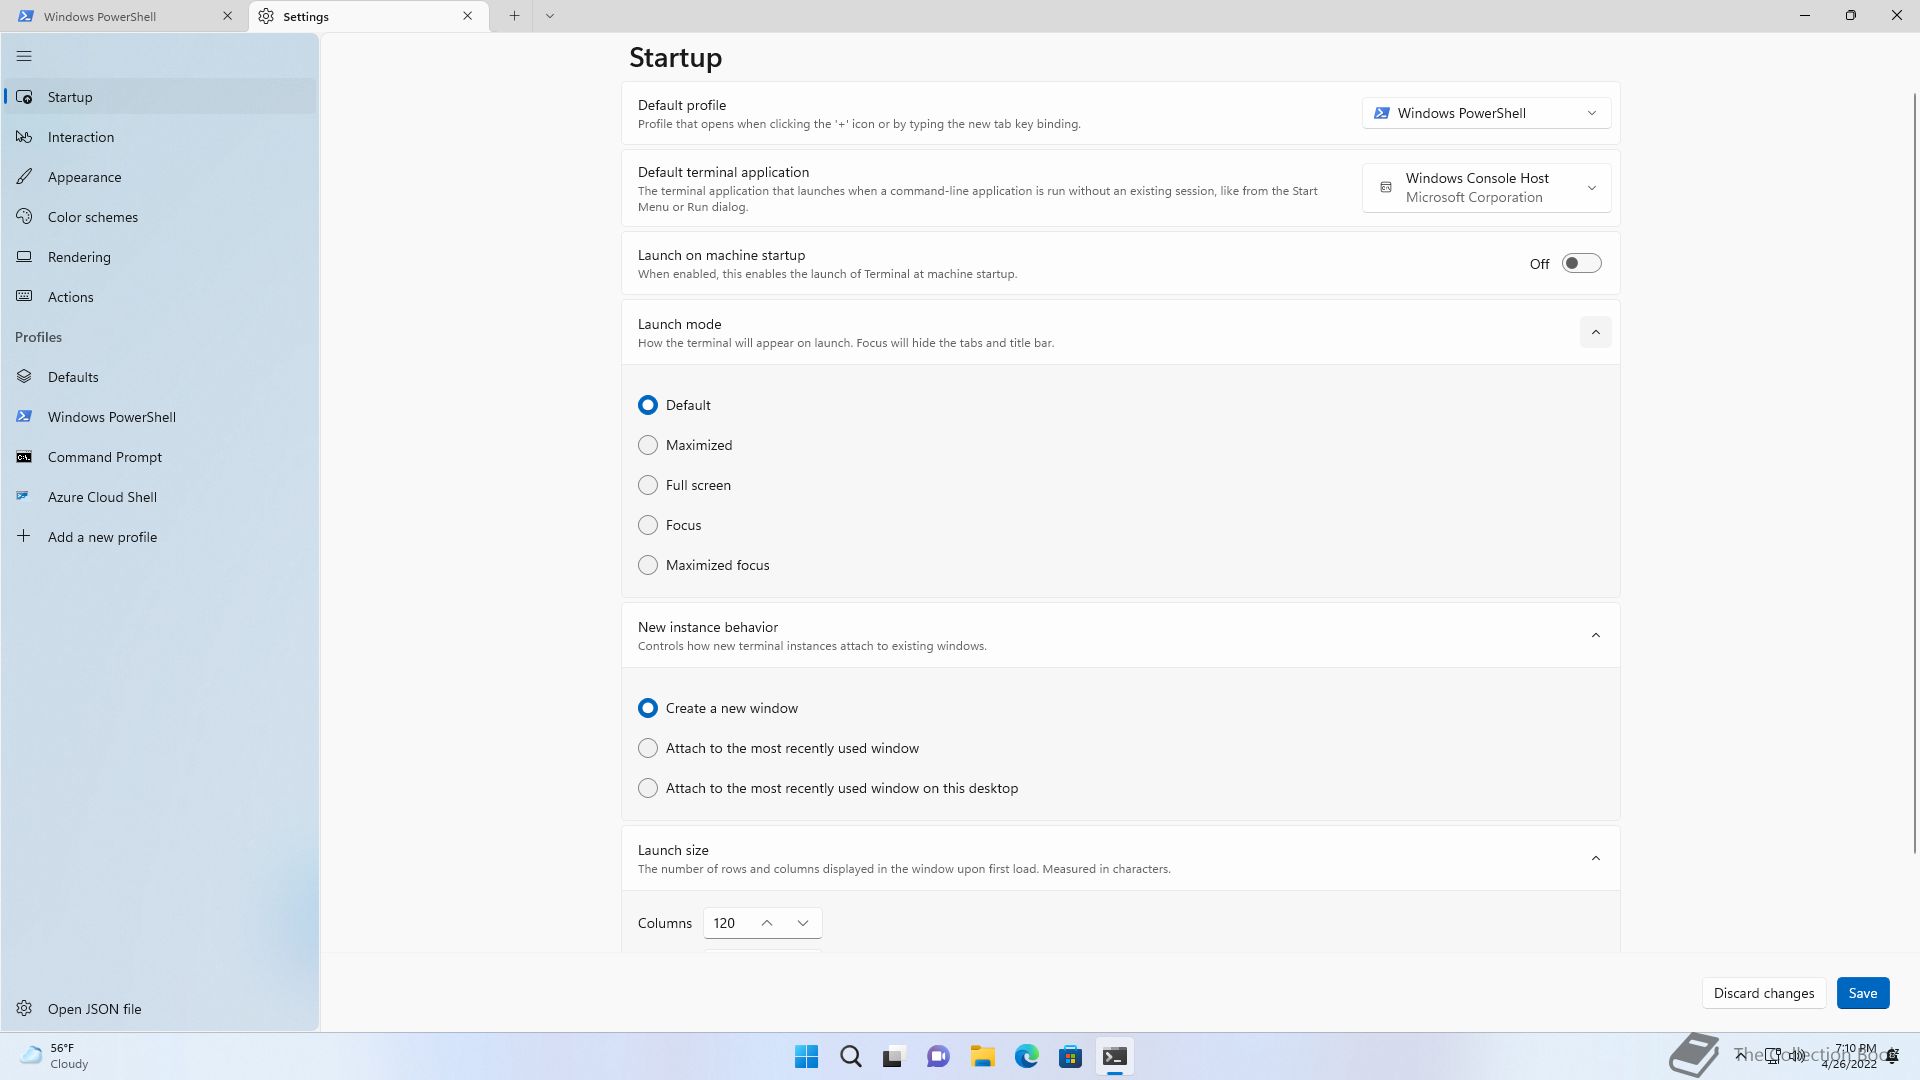1920x1080 pixels.
Task: Click the Terminal icon in the taskbar
Action: click(x=1115, y=1057)
